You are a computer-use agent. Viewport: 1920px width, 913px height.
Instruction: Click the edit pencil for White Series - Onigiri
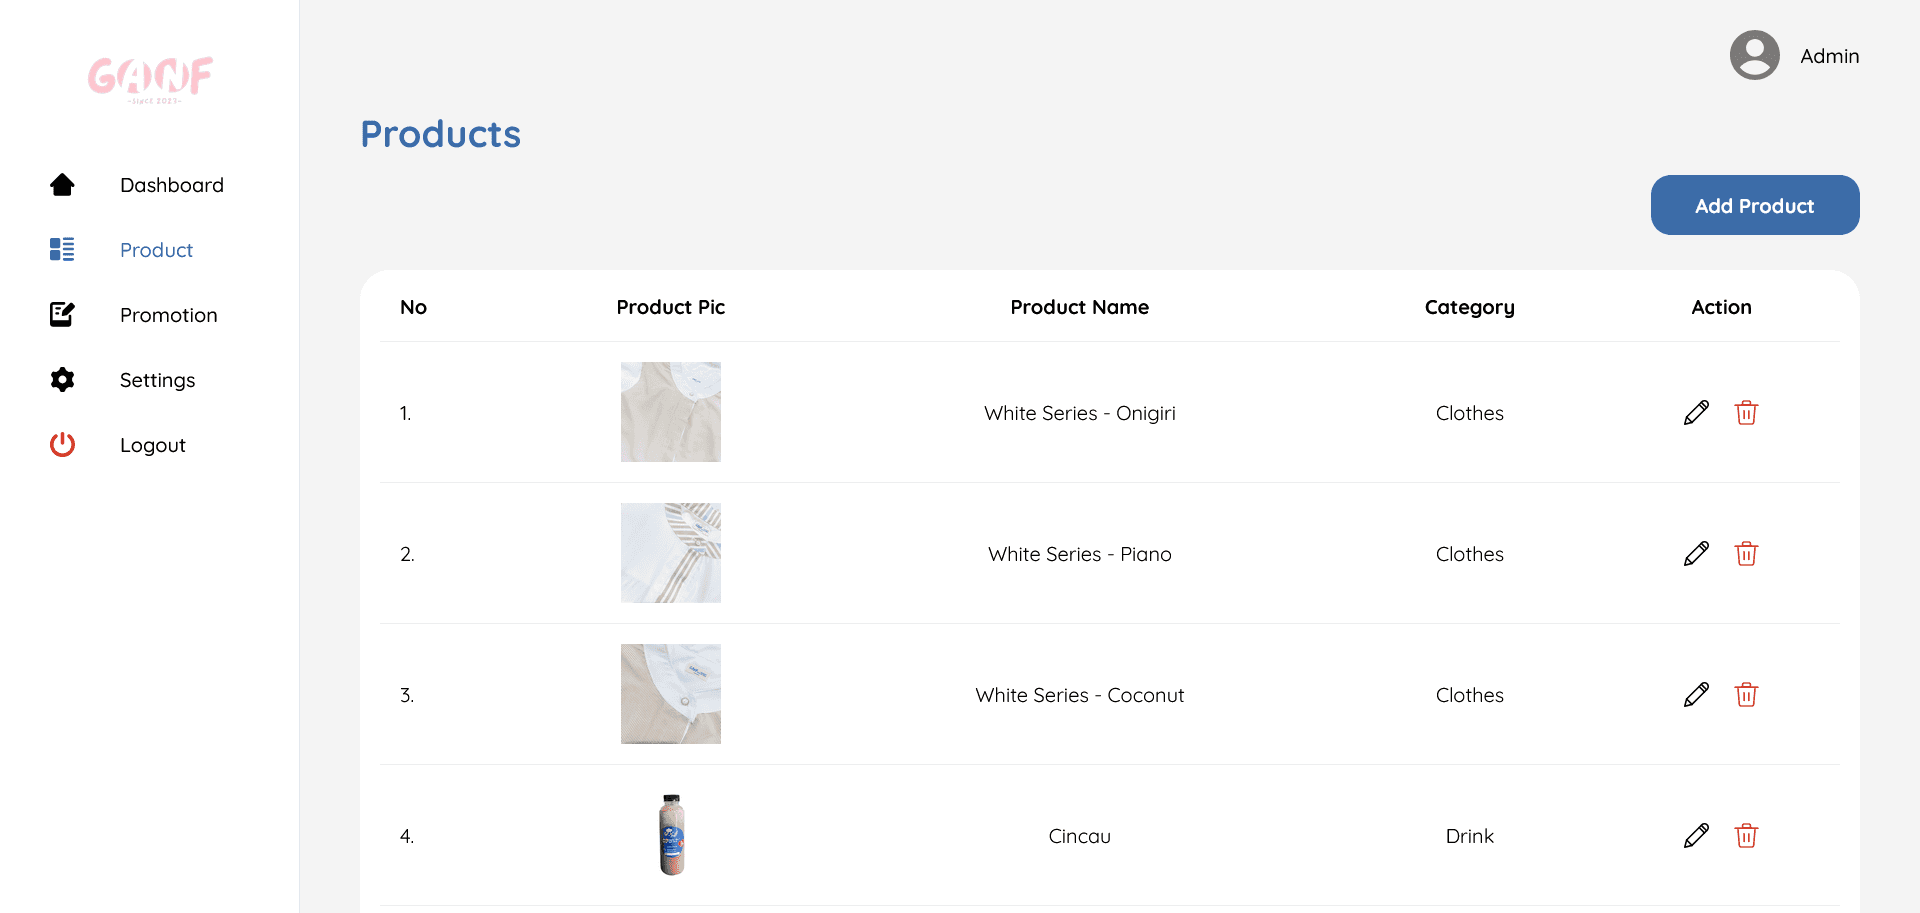[x=1696, y=413]
